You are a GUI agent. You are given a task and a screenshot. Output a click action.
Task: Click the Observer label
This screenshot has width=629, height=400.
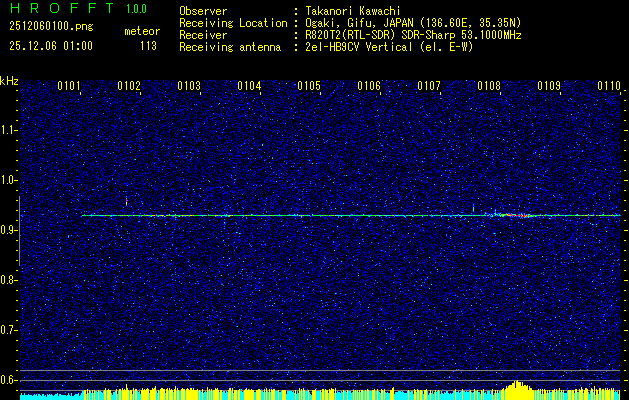point(203,11)
